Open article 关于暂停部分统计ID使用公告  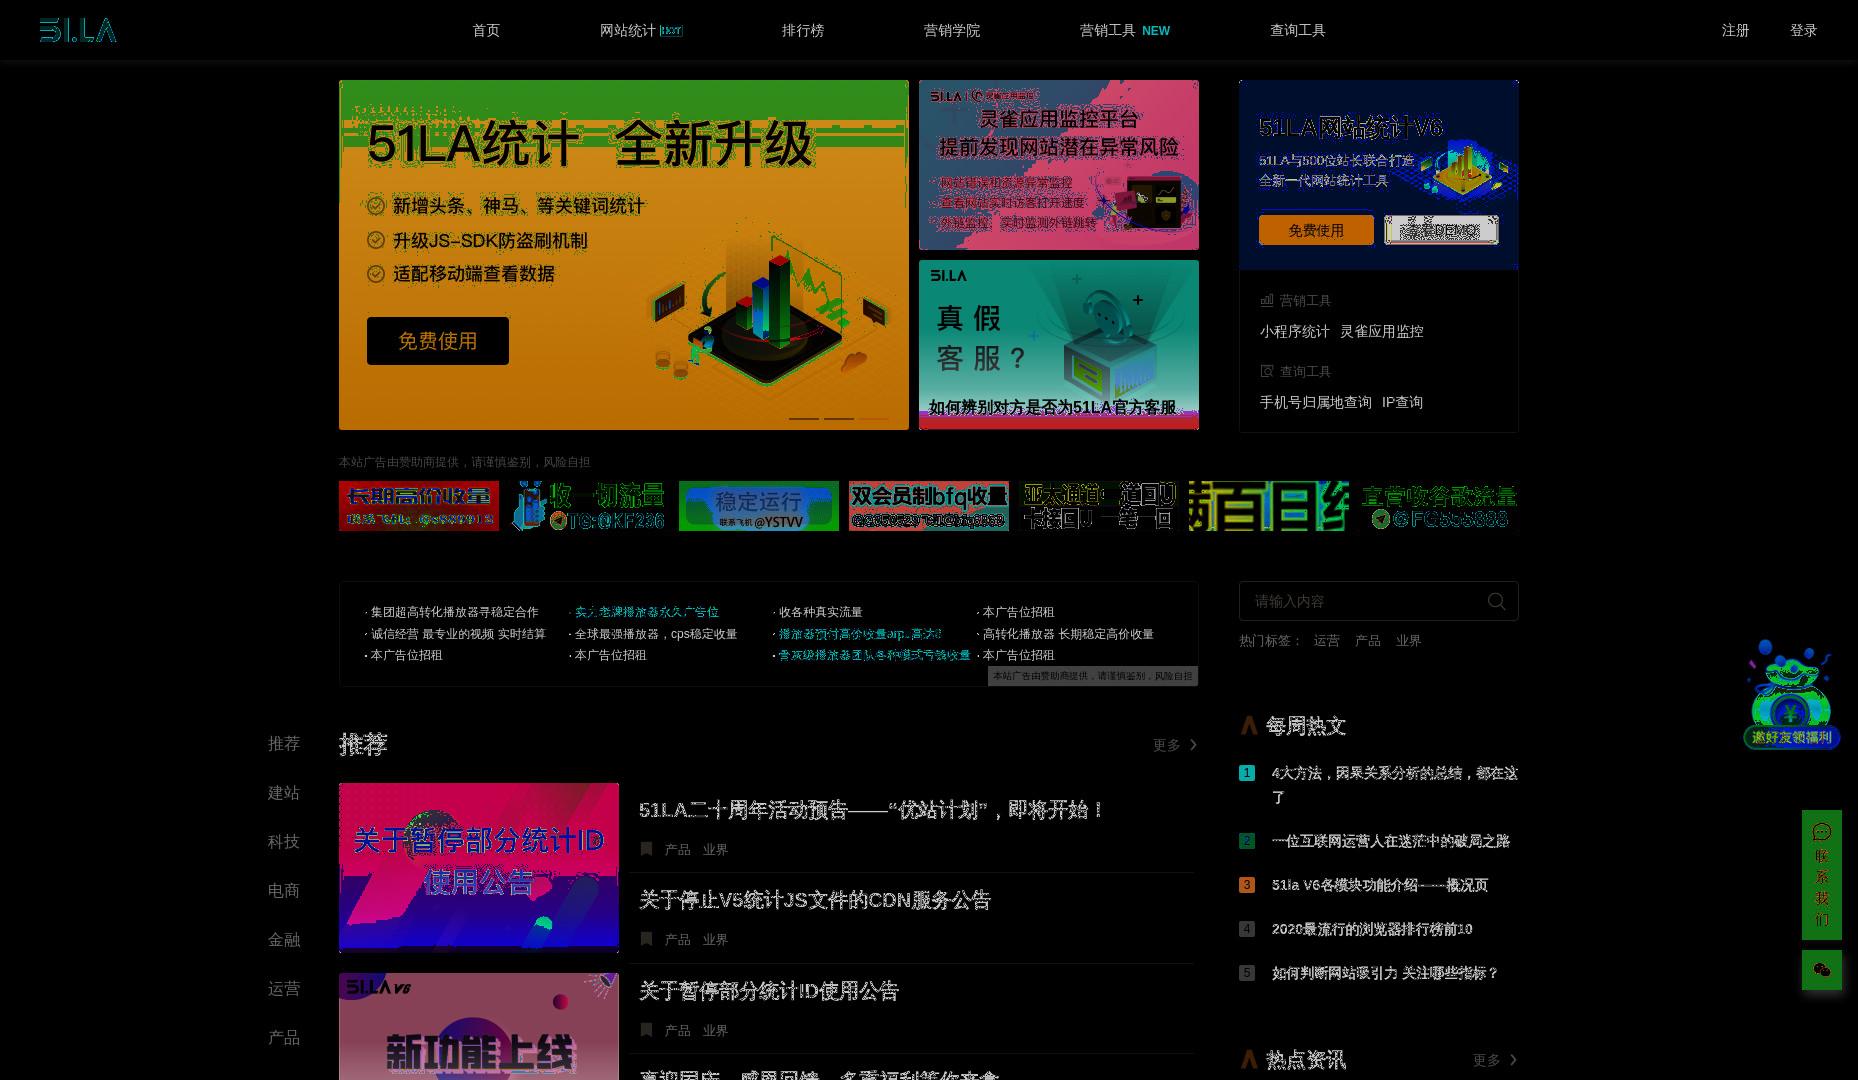[769, 991]
